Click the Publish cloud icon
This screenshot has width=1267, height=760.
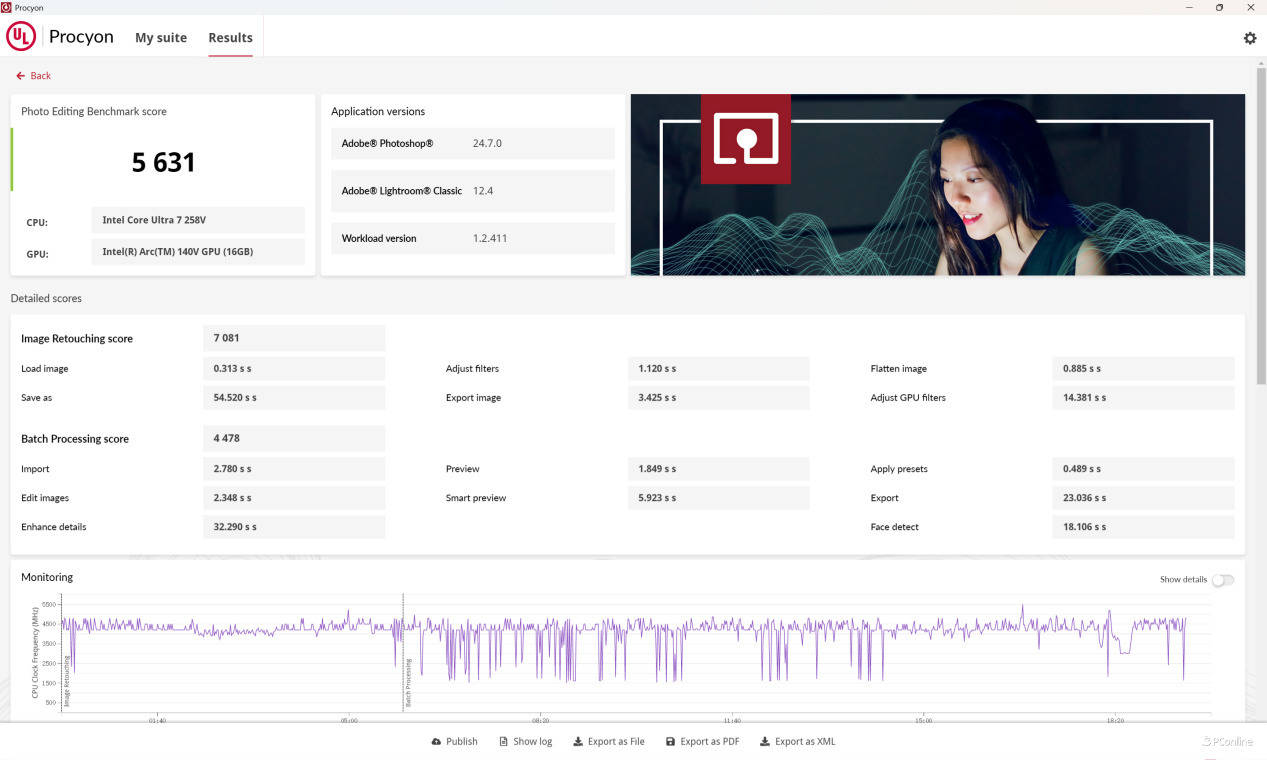click(x=436, y=742)
